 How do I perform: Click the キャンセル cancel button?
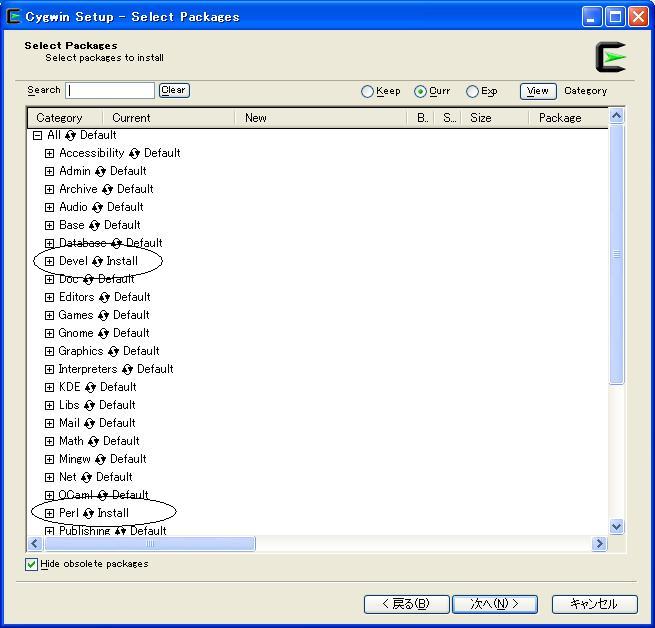595,604
